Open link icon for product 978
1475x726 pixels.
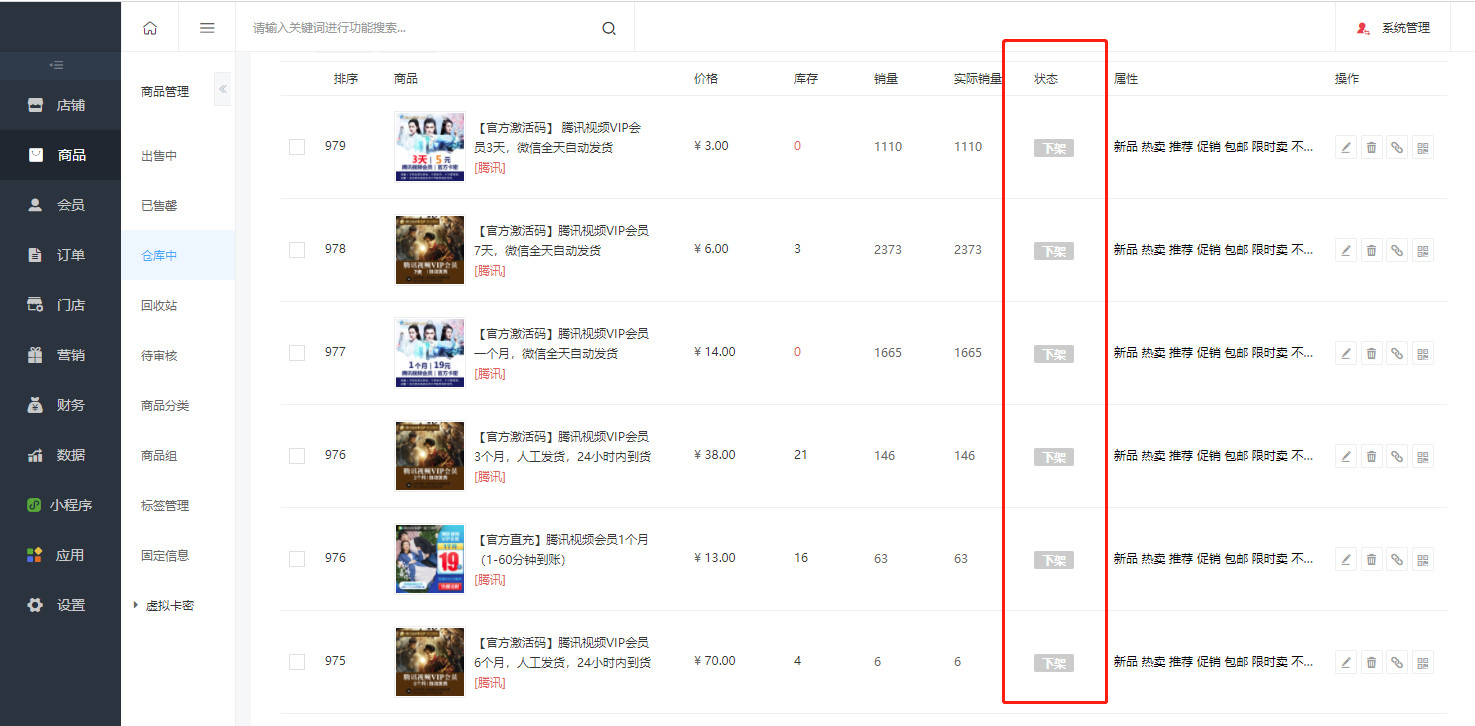1397,251
